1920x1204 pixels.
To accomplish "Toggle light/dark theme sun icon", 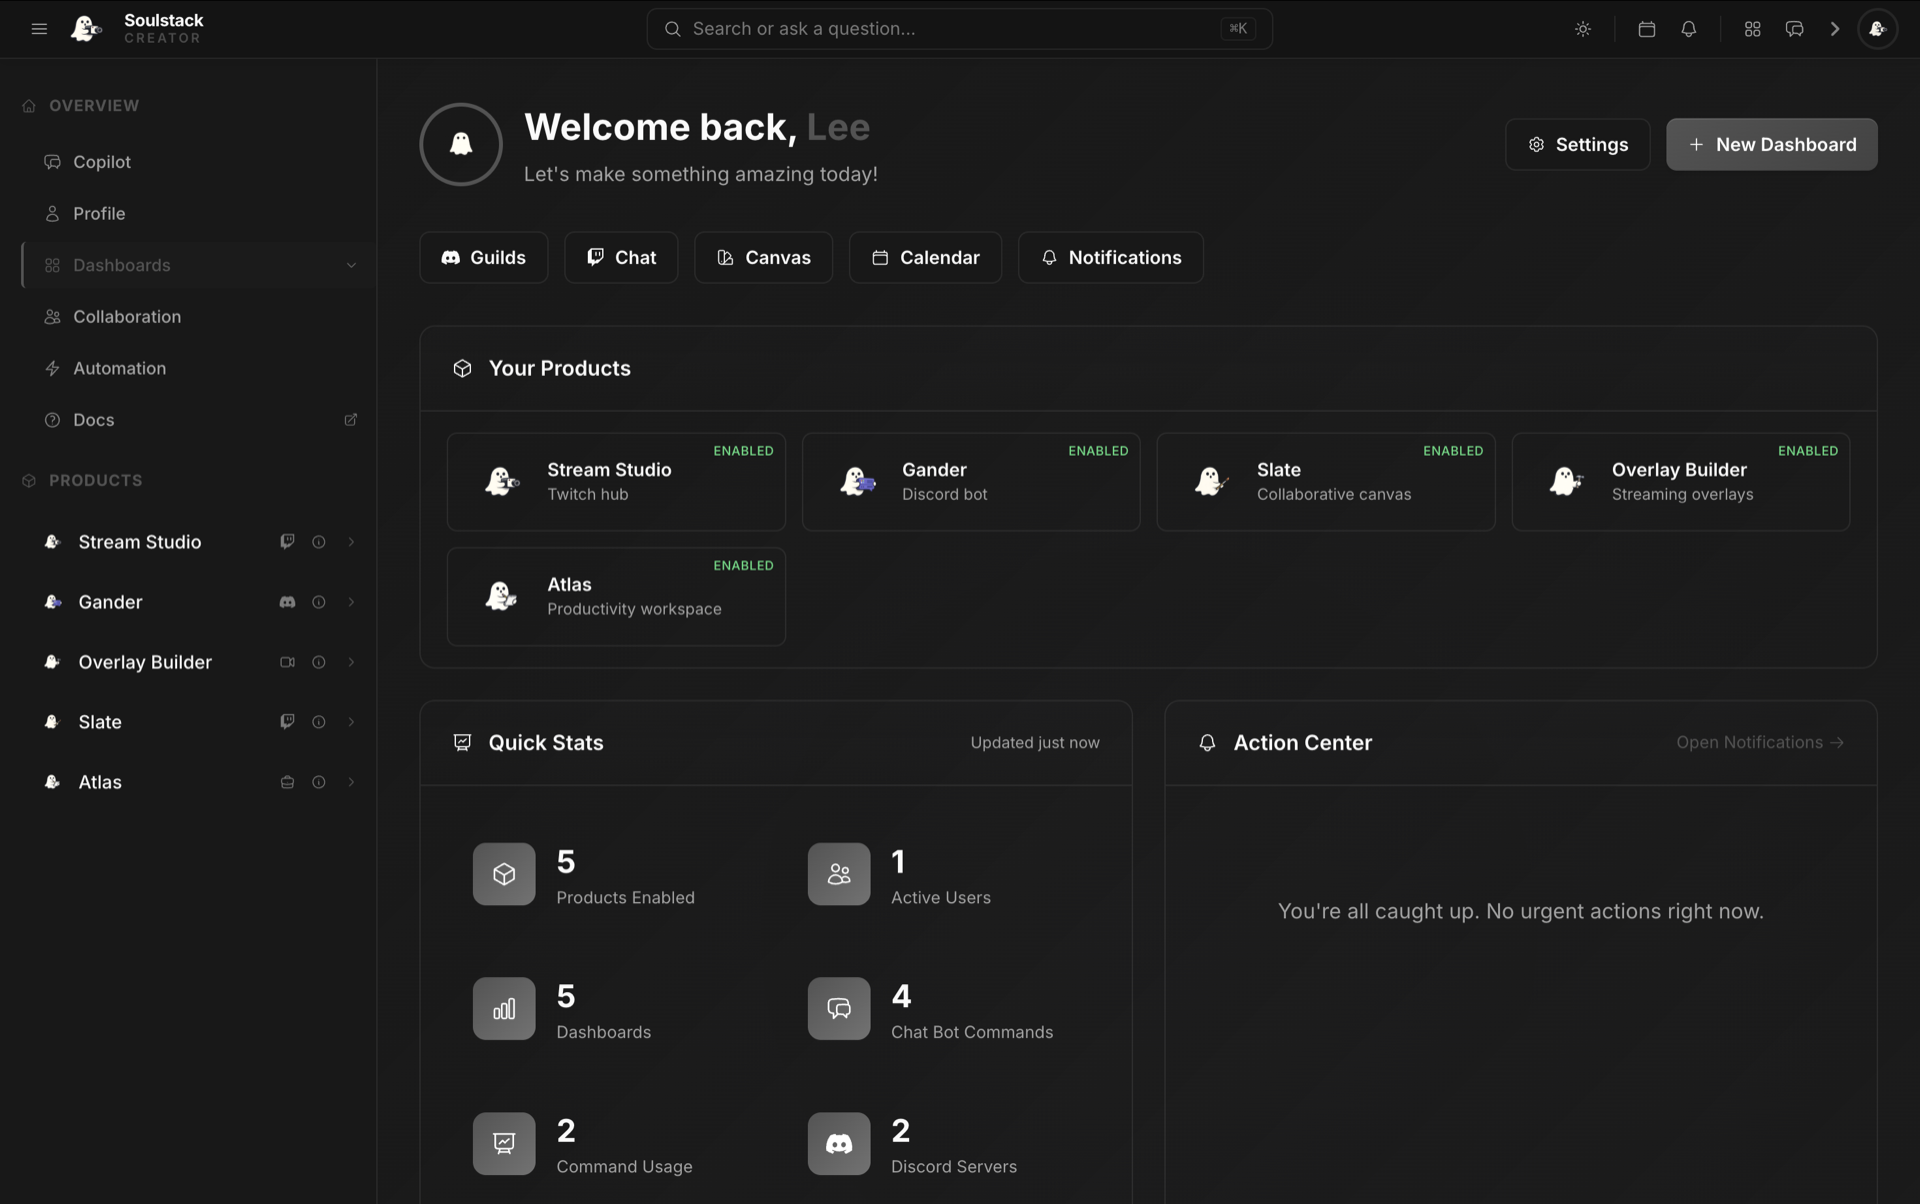I will tap(1583, 29).
